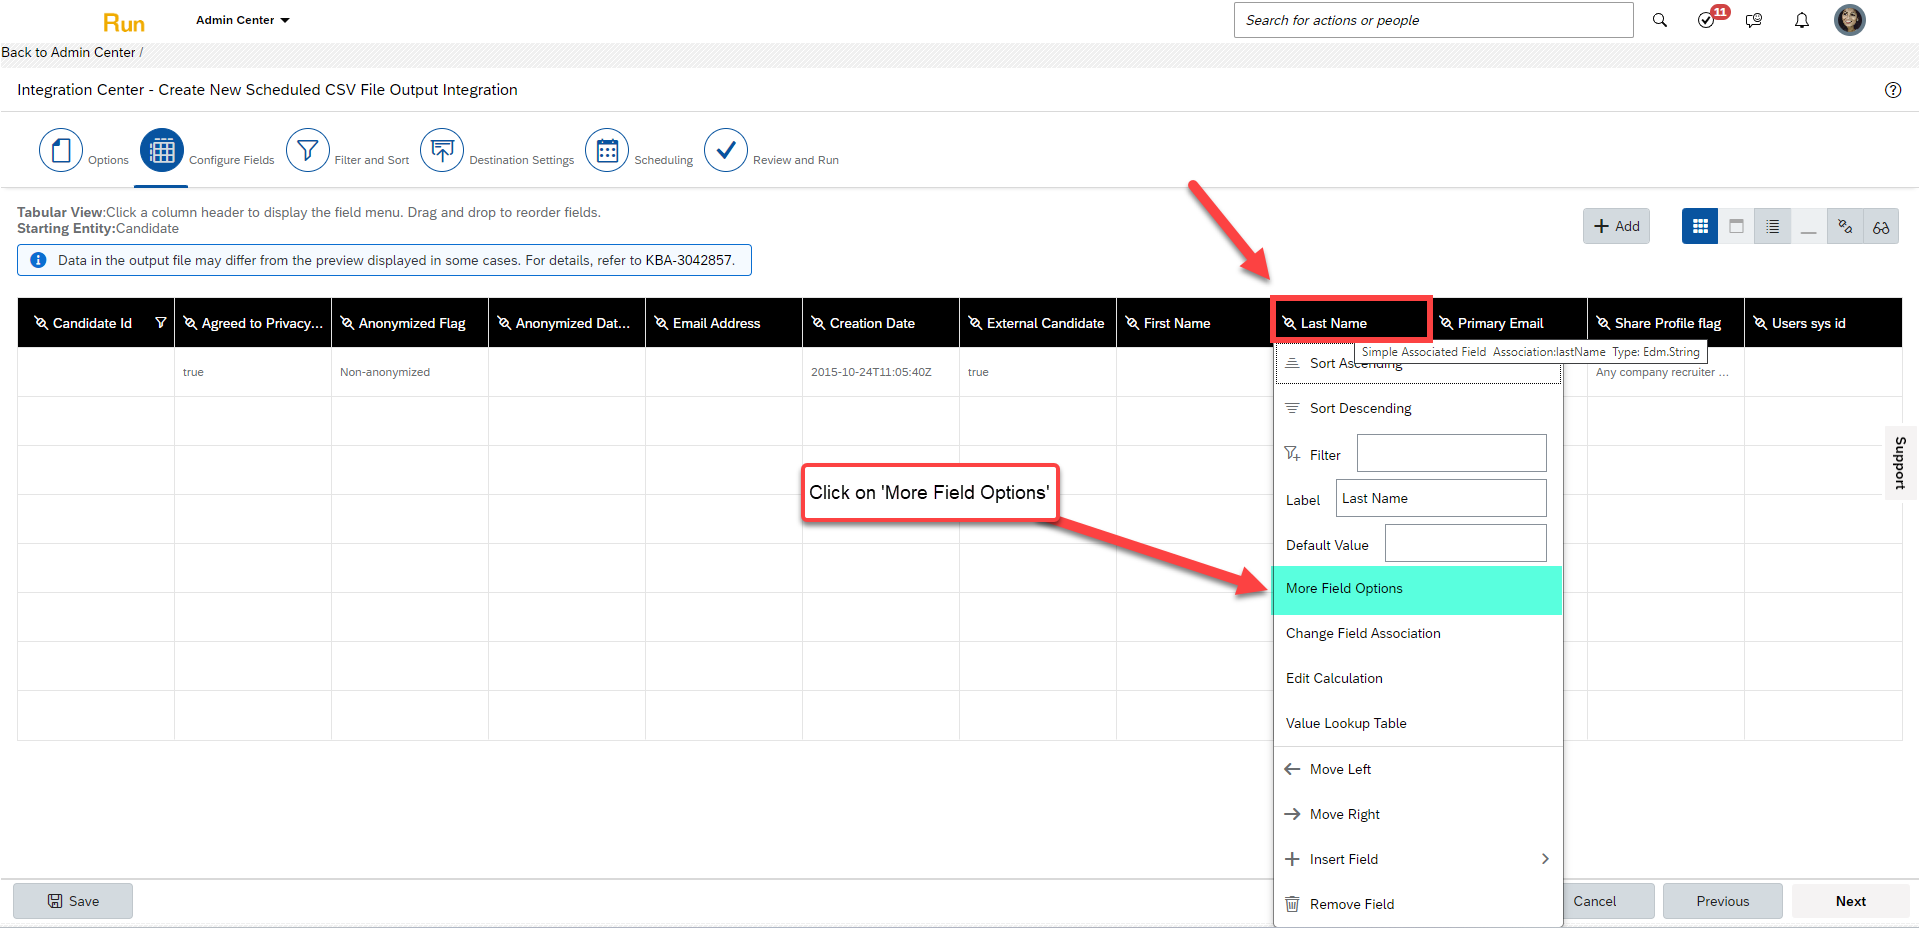1919x928 pixels.
Task: Switch to the list view icon
Action: pyautogui.click(x=1772, y=226)
